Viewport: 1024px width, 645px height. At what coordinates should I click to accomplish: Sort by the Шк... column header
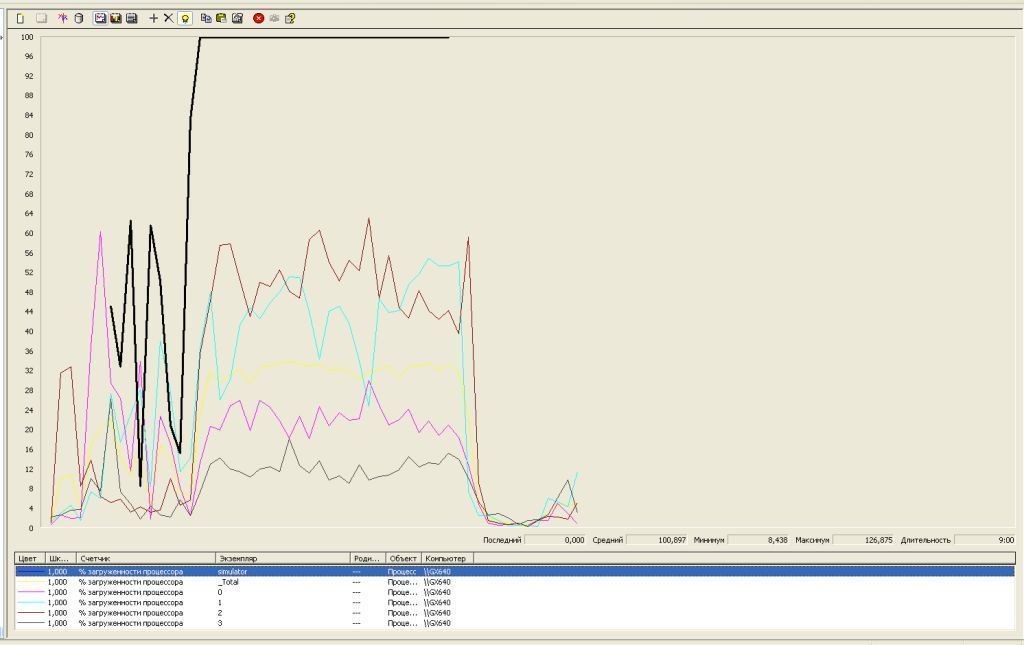(x=61, y=558)
